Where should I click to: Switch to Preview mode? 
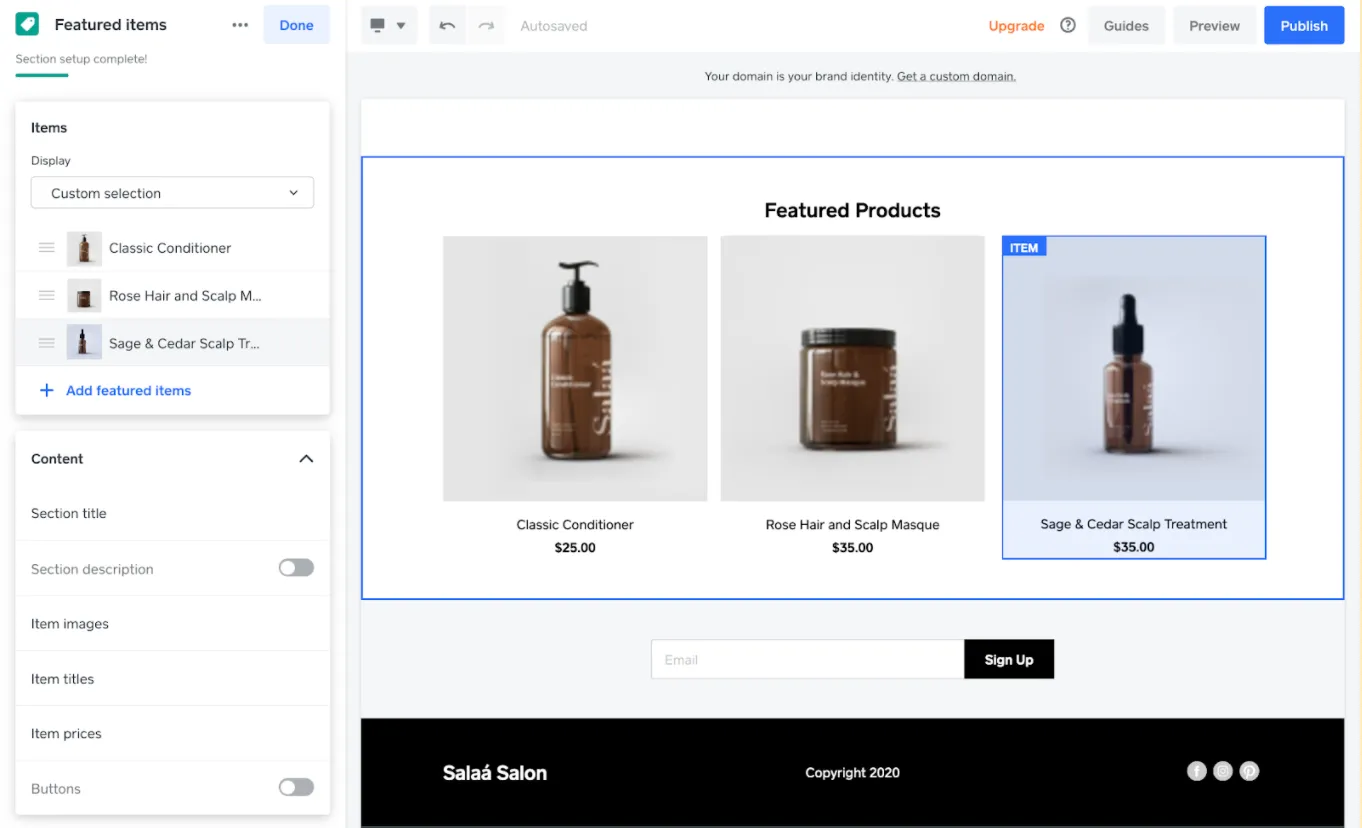click(1214, 25)
